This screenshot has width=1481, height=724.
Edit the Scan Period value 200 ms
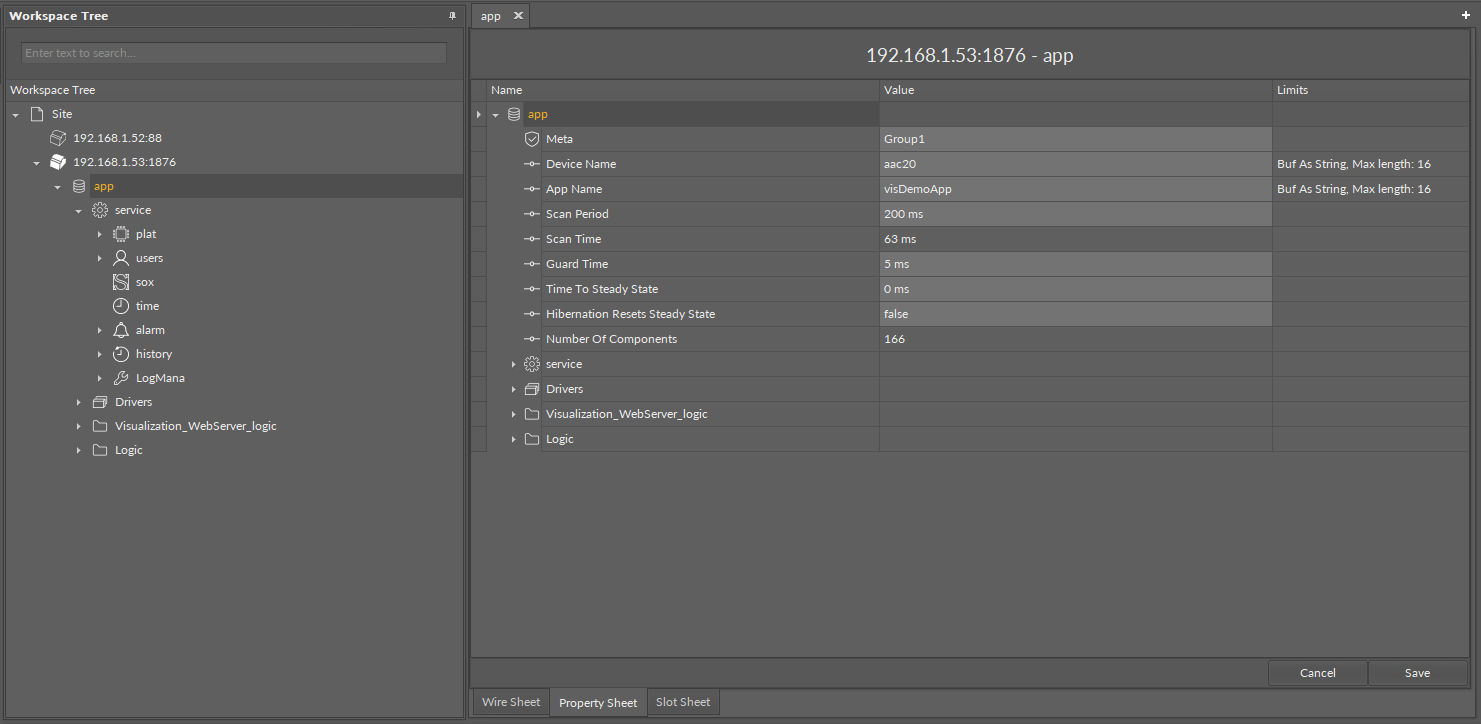[x=1076, y=214]
